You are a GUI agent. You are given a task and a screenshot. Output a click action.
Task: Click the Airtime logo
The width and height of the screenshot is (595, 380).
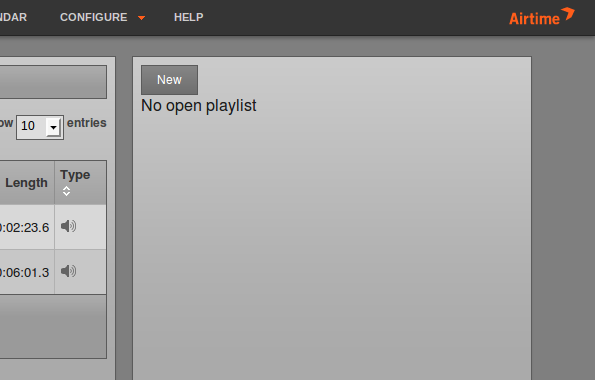click(x=541, y=17)
